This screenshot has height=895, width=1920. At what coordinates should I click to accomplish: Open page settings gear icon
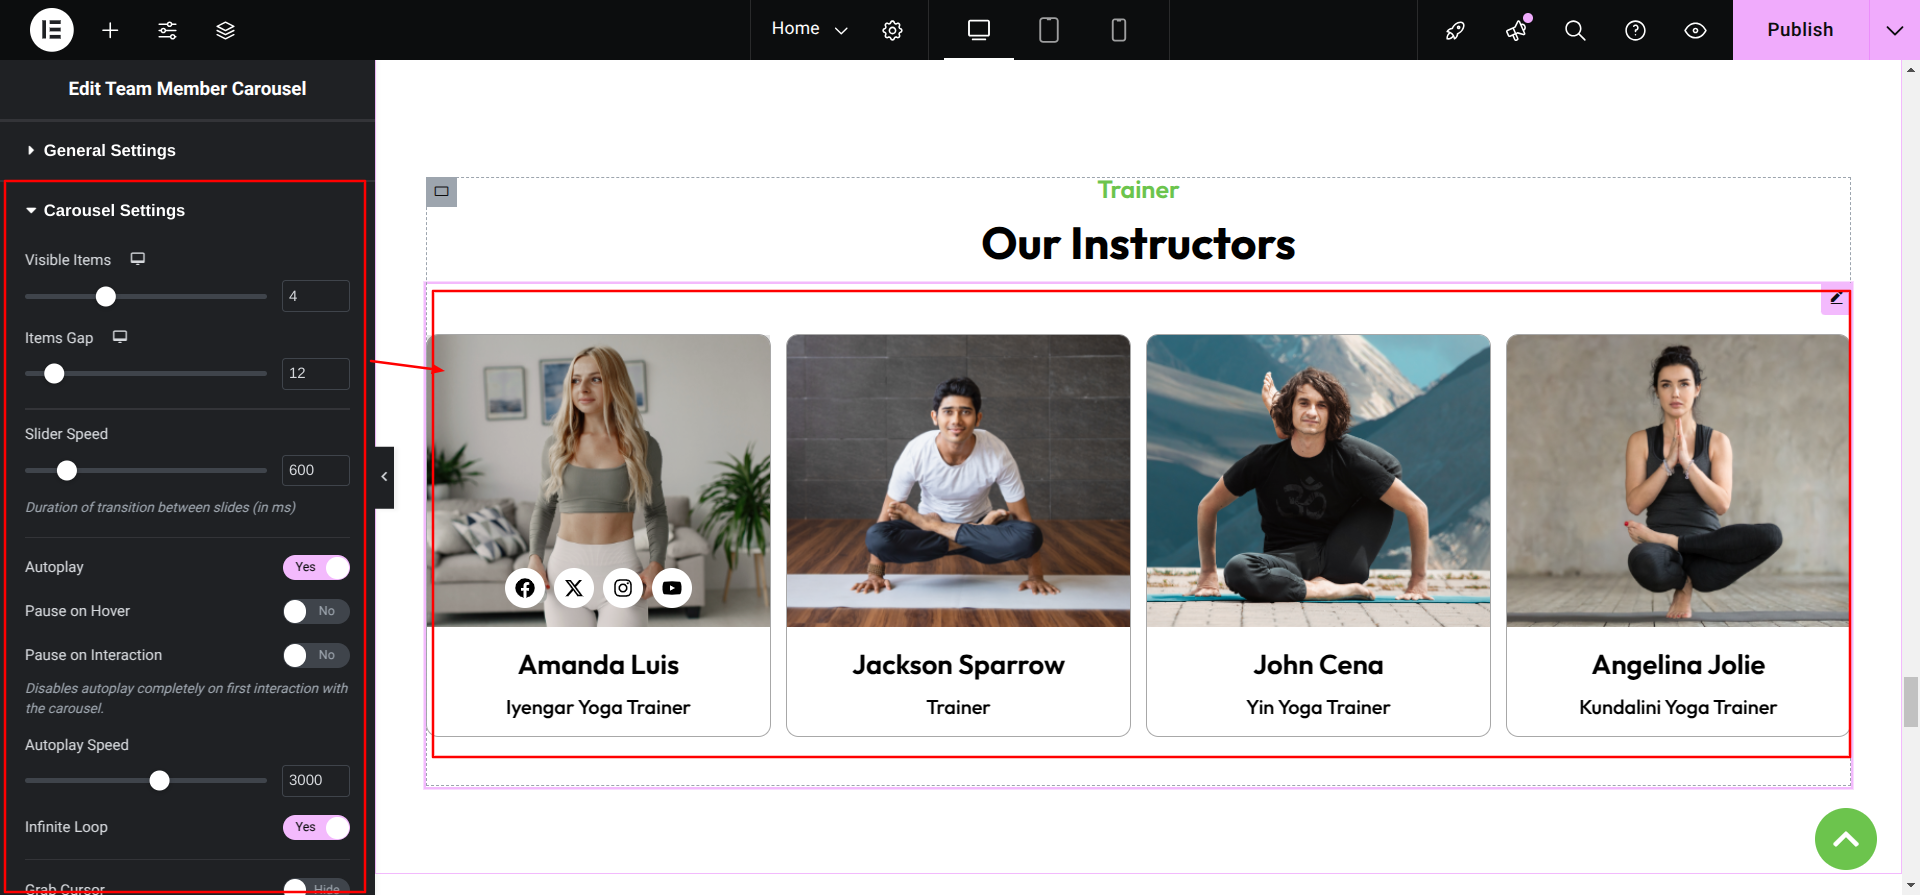point(892,30)
